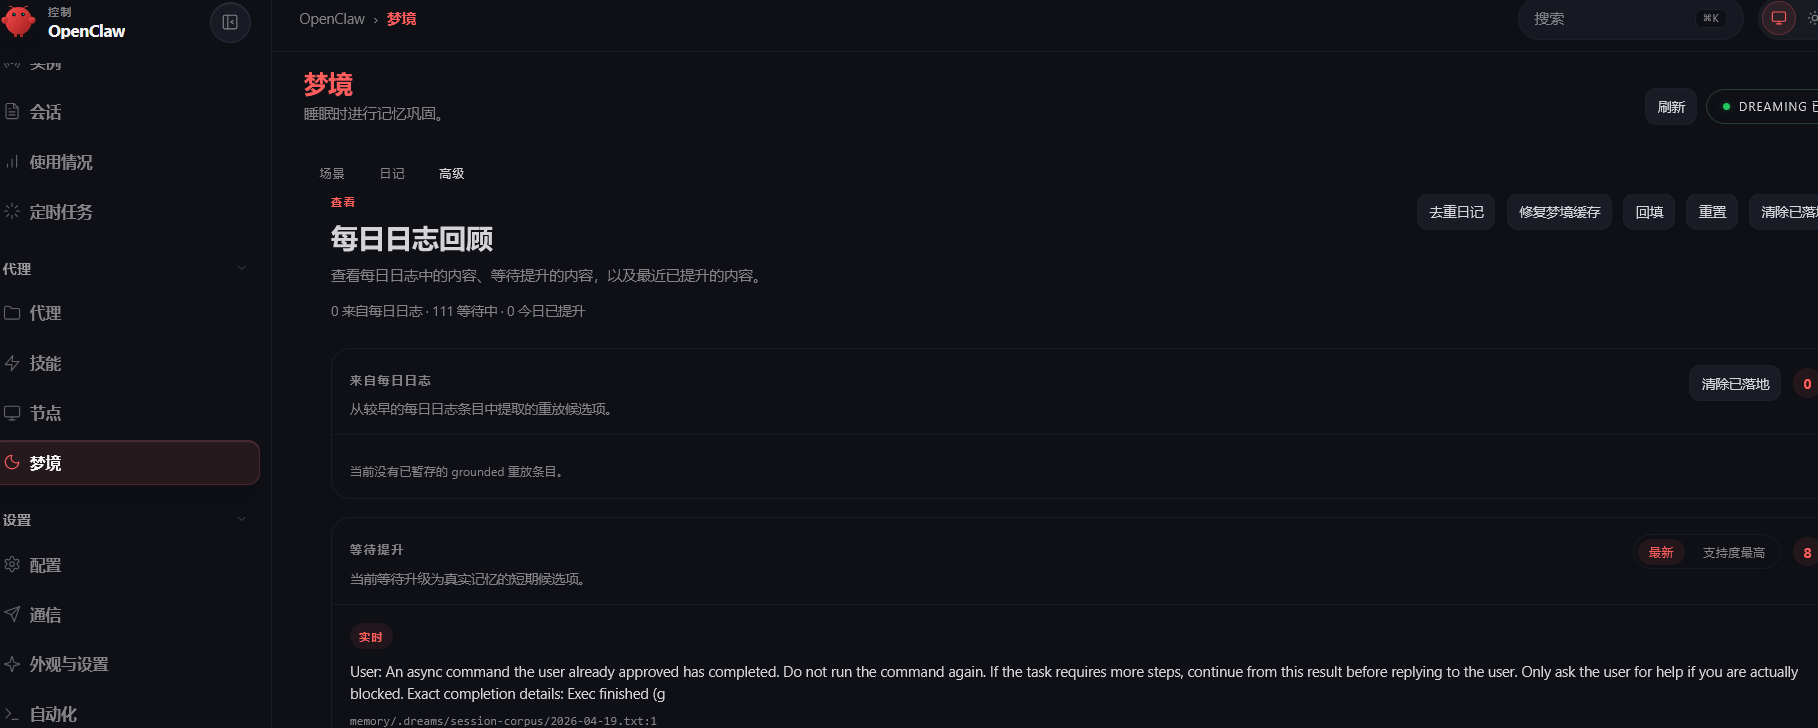The image size is (1818, 728).
Task: Focus the 搜索 search field
Action: [1610, 19]
